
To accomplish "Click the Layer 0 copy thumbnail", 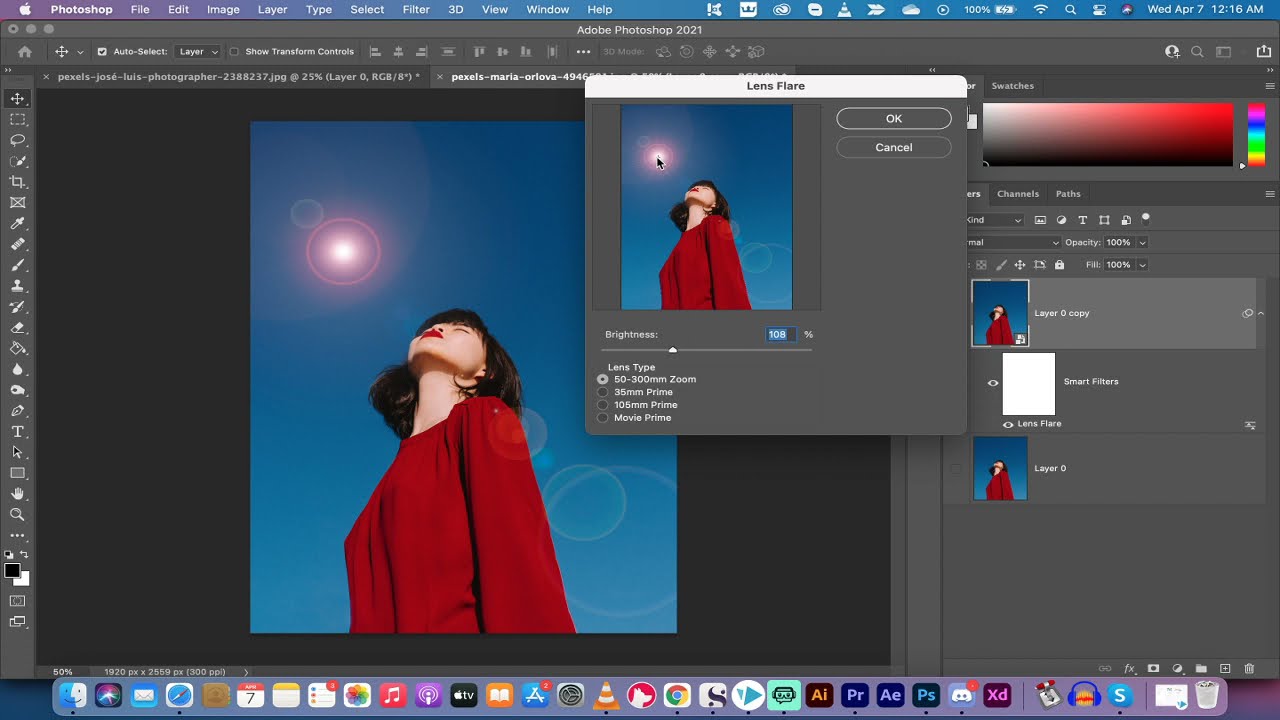I will click(1000, 314).
